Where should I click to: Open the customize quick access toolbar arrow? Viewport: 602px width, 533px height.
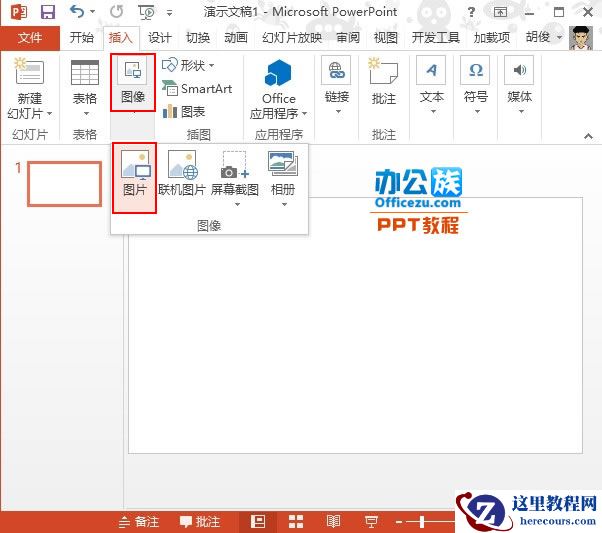tap(169, 13)
